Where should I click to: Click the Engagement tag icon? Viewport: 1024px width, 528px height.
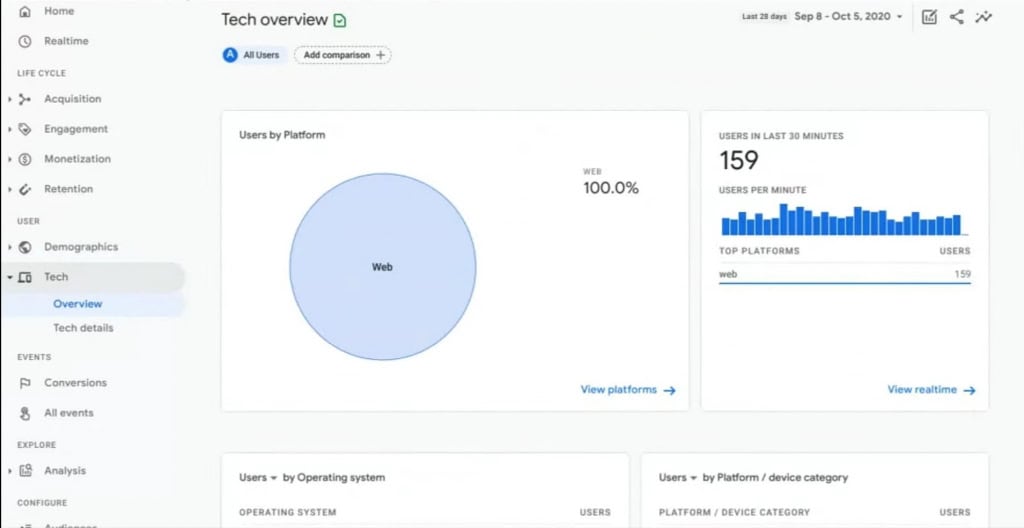25,129
